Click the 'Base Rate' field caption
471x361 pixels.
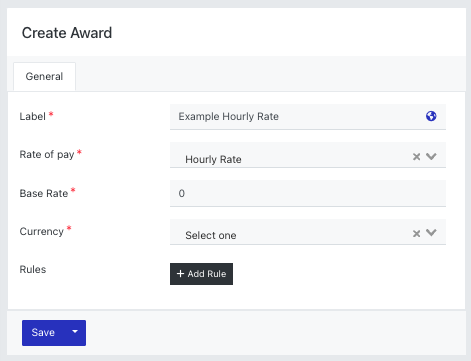coord(44,193)
